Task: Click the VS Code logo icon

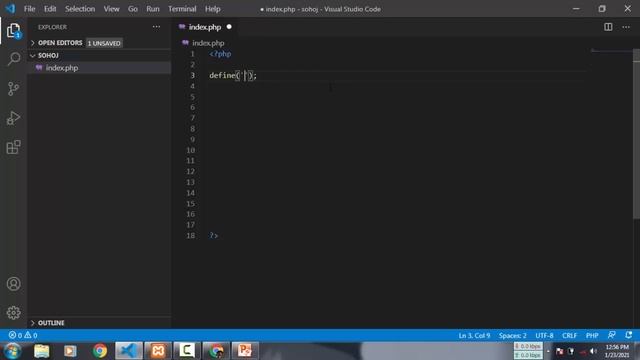Action: pyautogui.click(x=10, y=9)
